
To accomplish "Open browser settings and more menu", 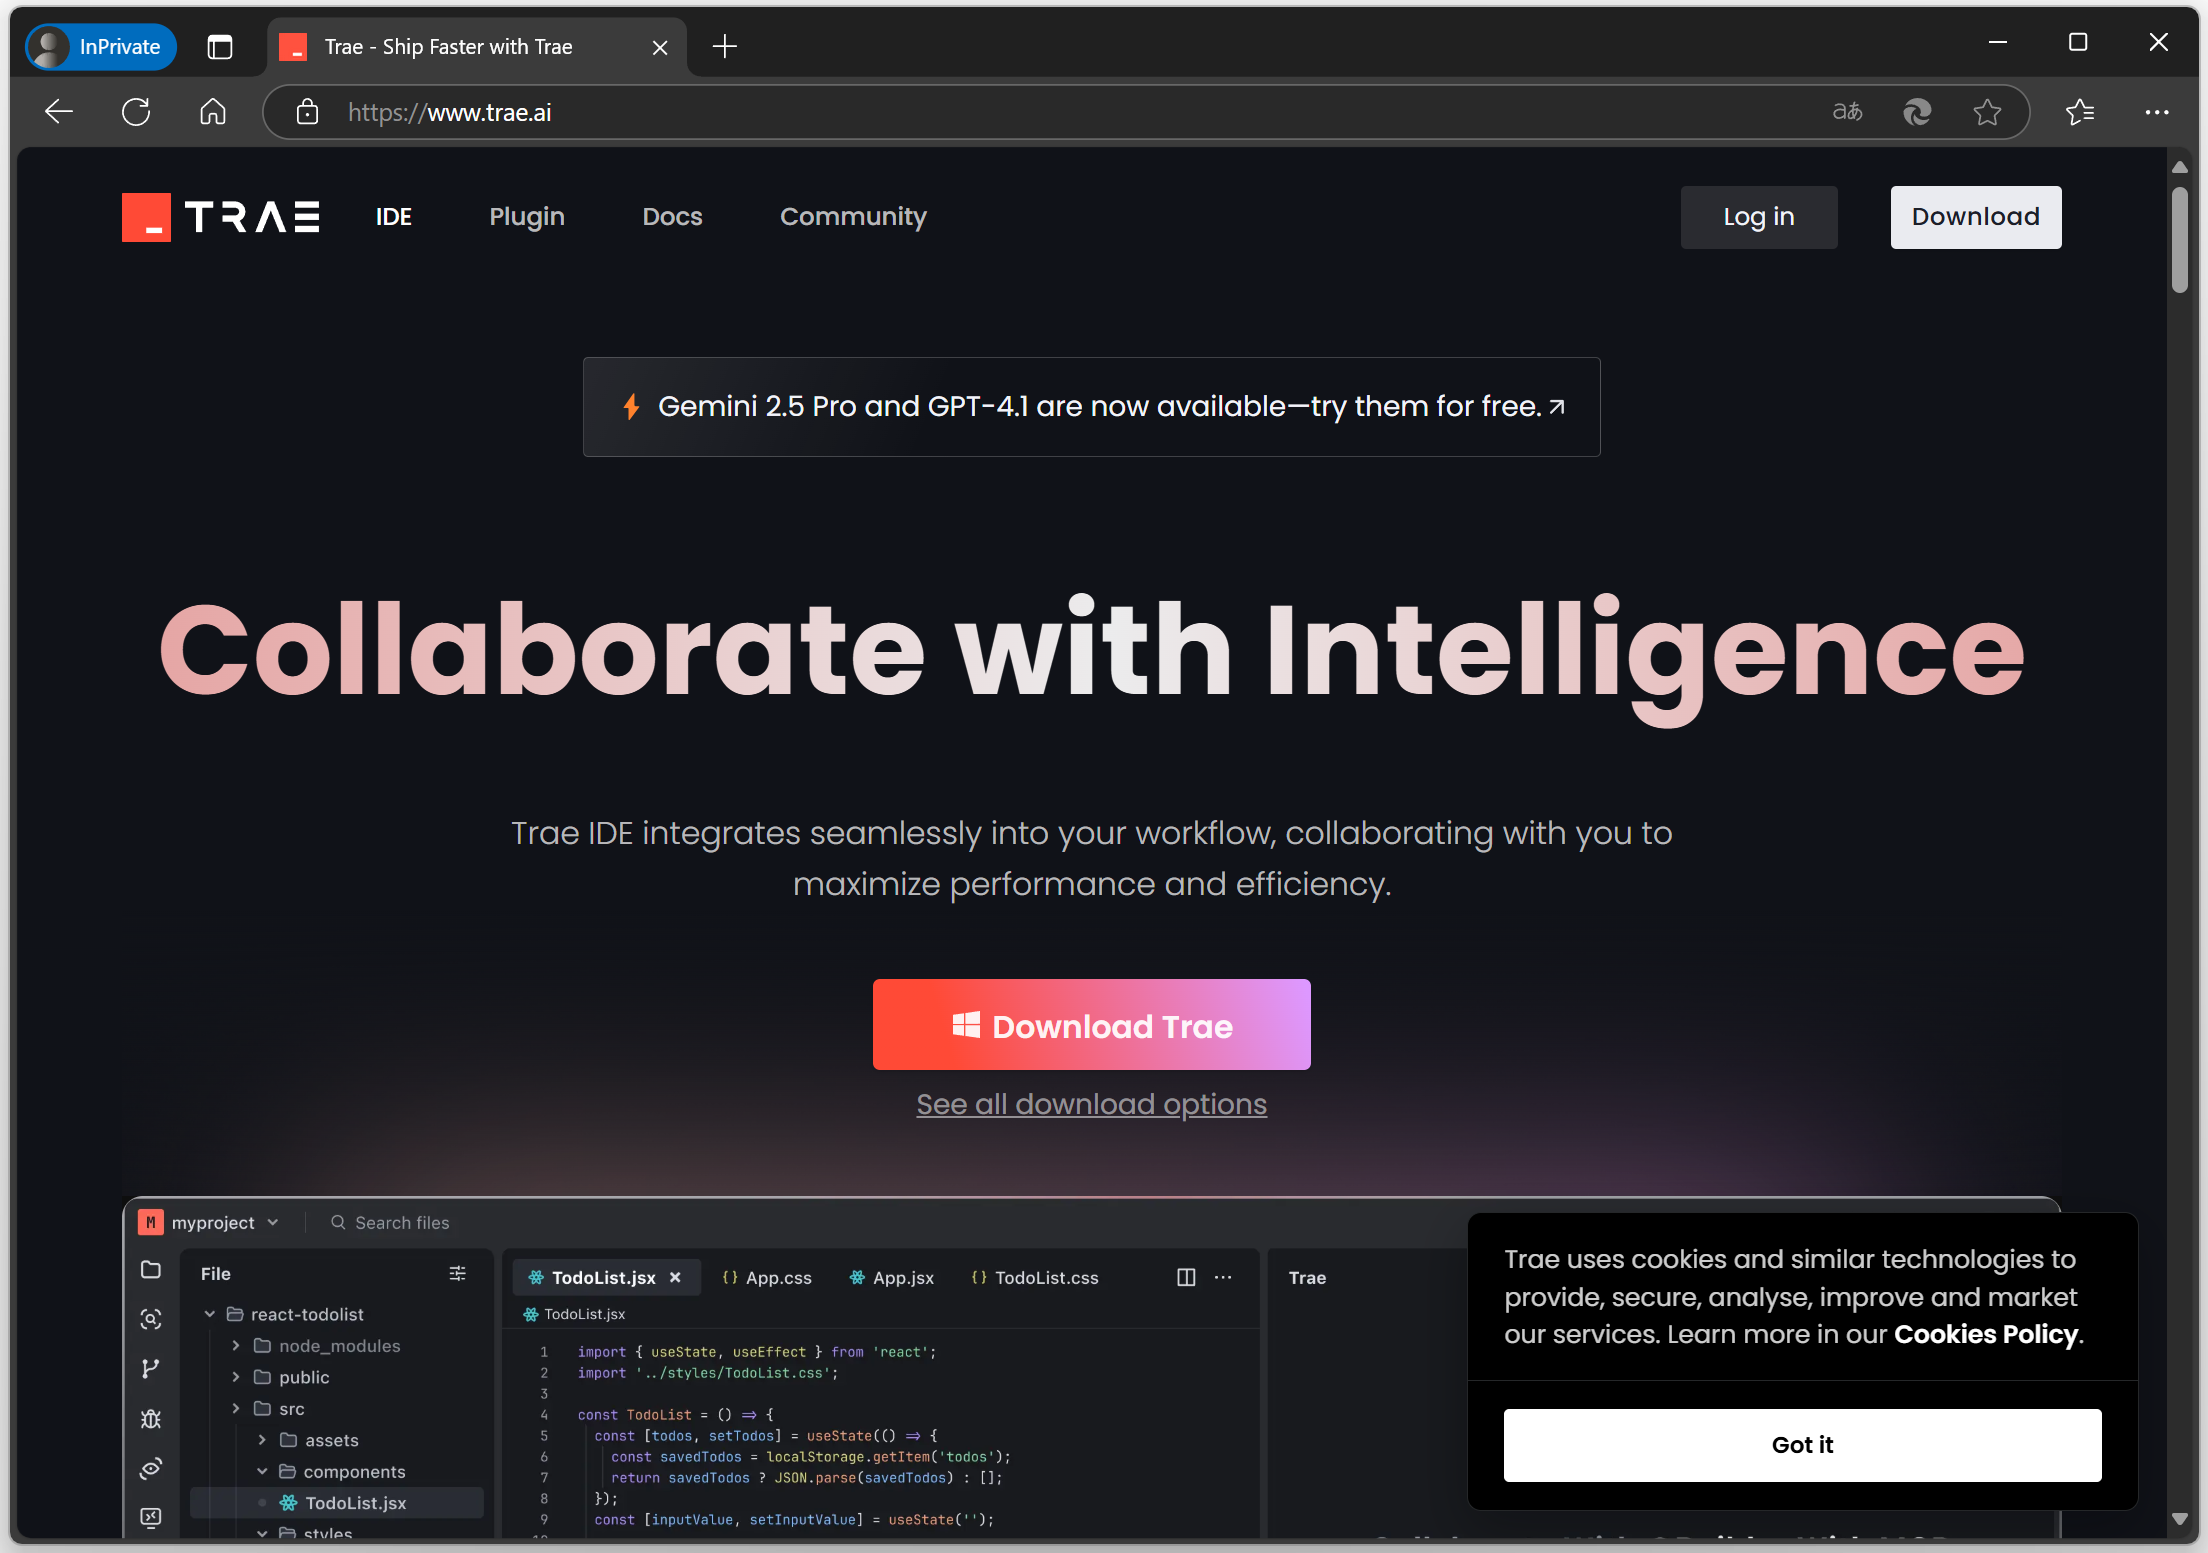I will 2156,112.
